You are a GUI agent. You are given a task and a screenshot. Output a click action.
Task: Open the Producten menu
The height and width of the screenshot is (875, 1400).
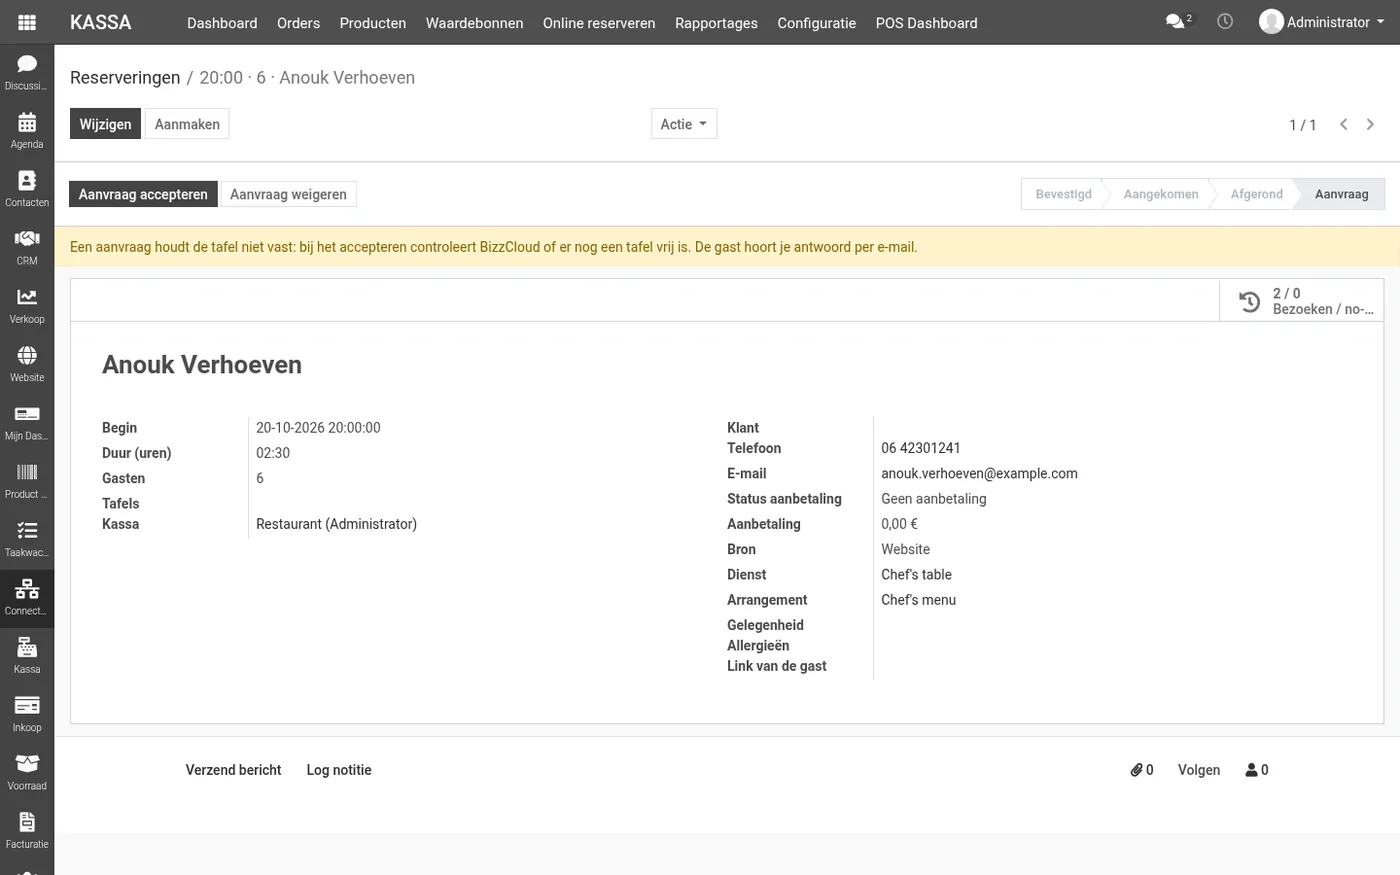pyautogui.click(x=373, y=23)
